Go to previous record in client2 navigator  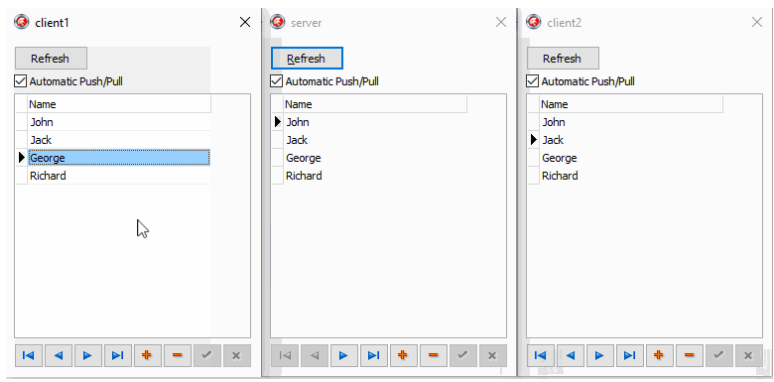570,355
